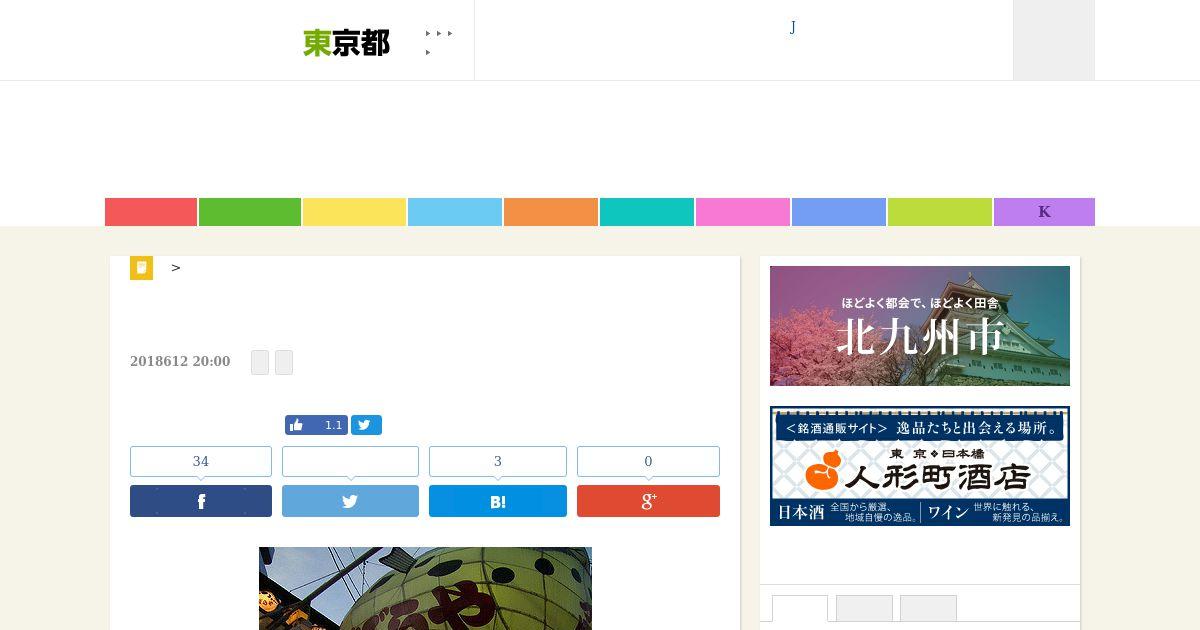This screenshot has height=630, width=1200.
Task: Click the blue J link in header
Action: 793,27
